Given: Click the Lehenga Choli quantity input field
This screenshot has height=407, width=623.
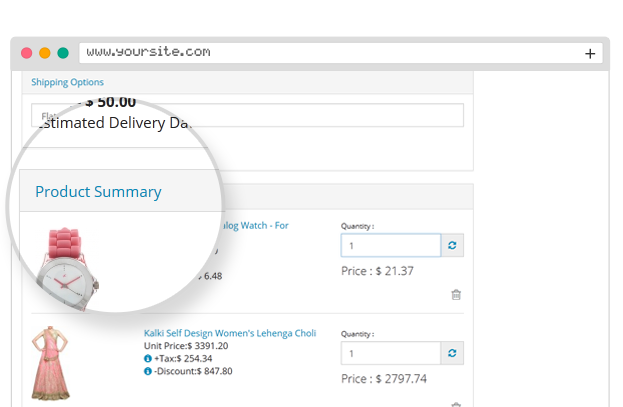Looking at the screenshot, I should pos(391,353).
